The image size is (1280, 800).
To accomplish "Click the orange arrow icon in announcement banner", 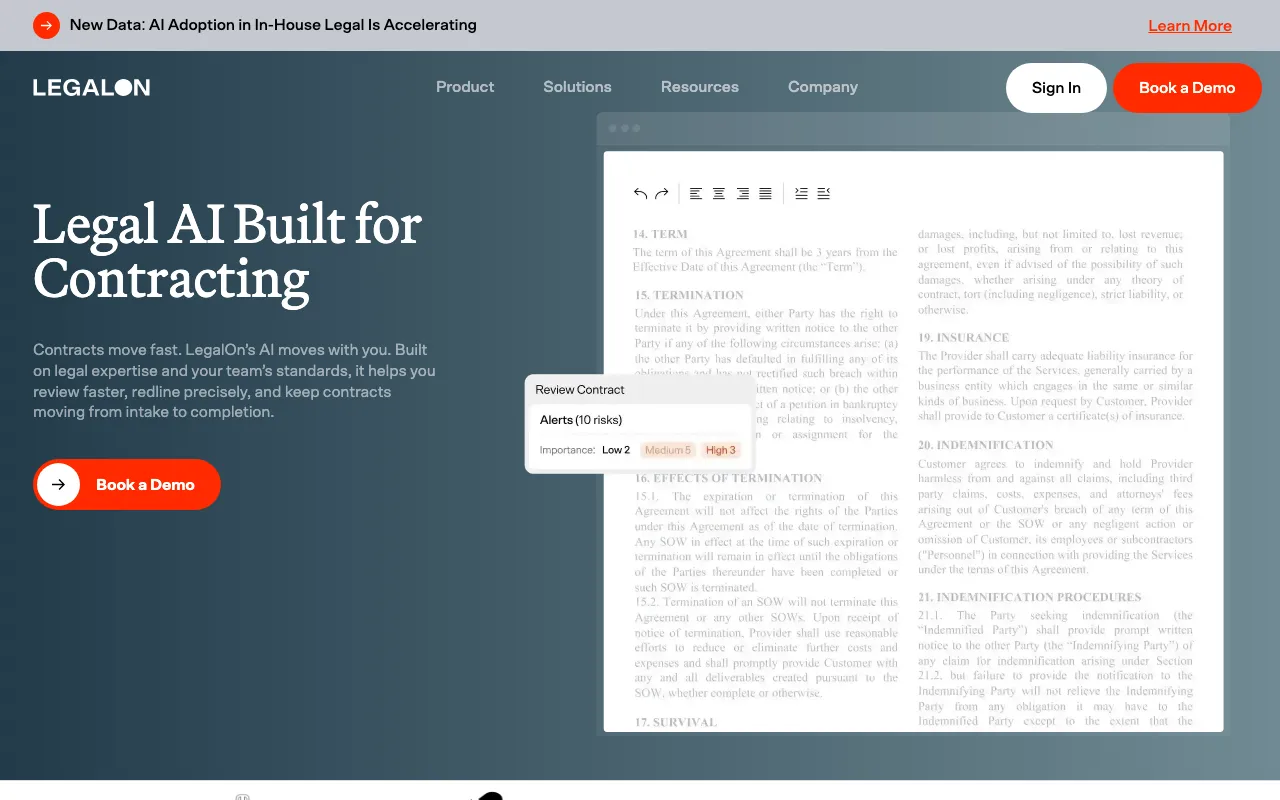I will [46, 25].
